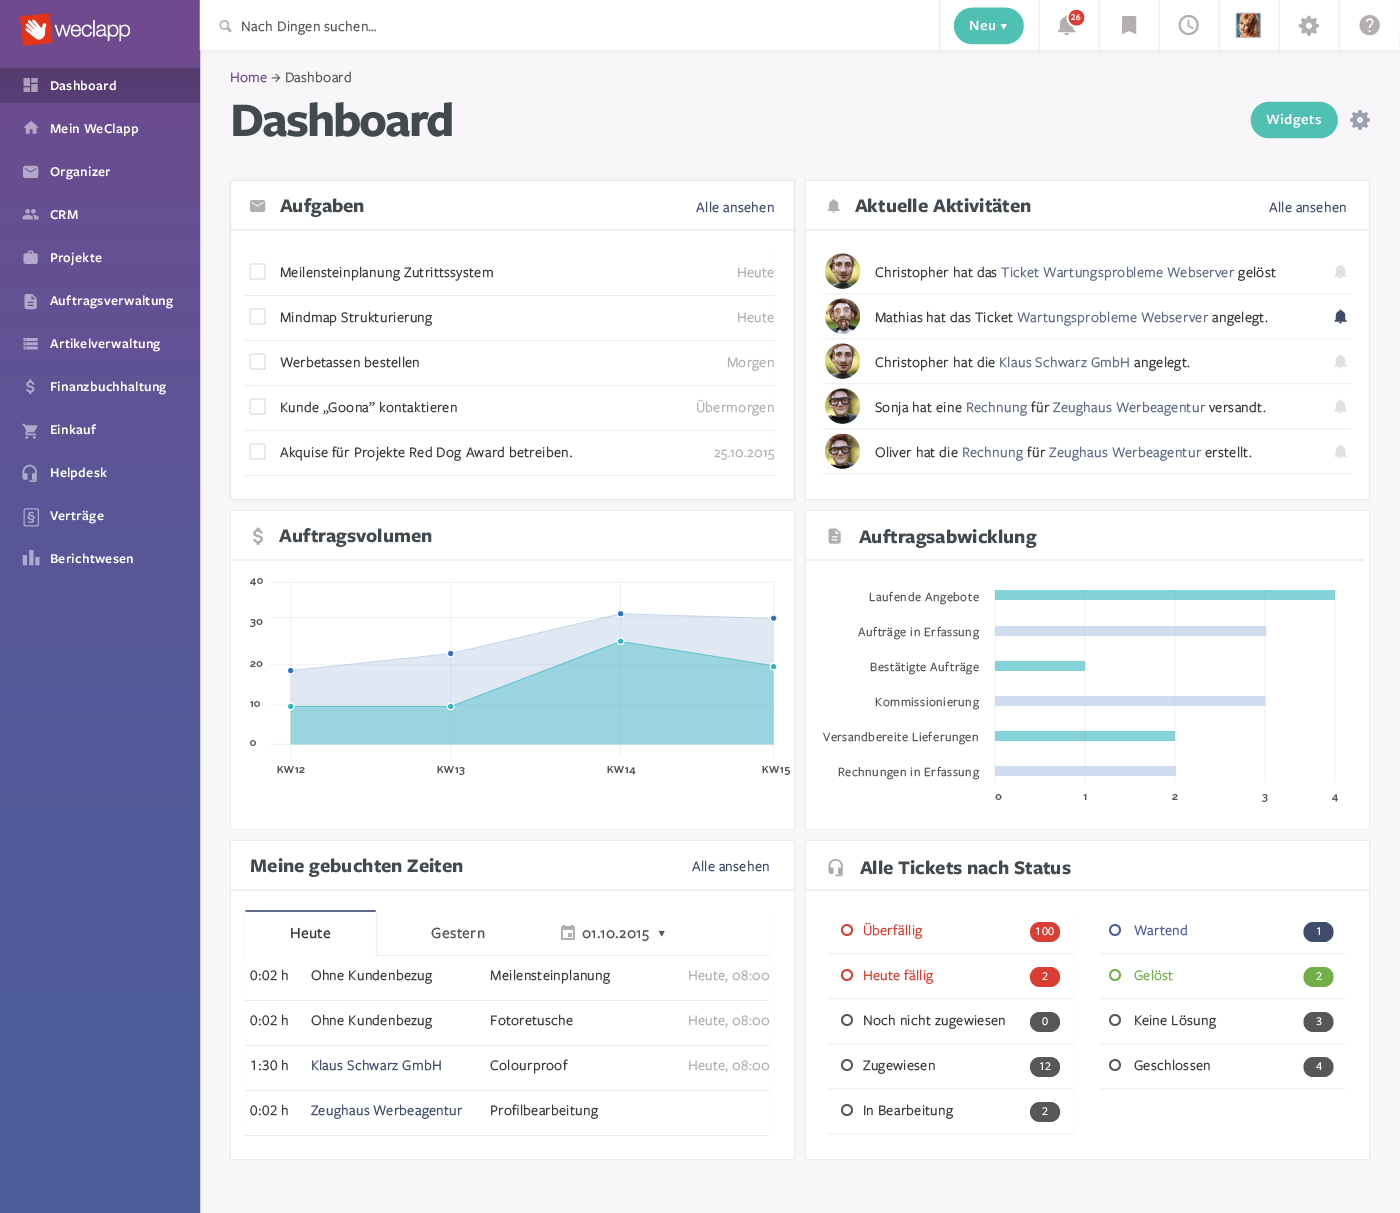Screen dimensions: 1400x1213
Task: Open the notifications bell with 26 badge
Action: coord(1068,26)
